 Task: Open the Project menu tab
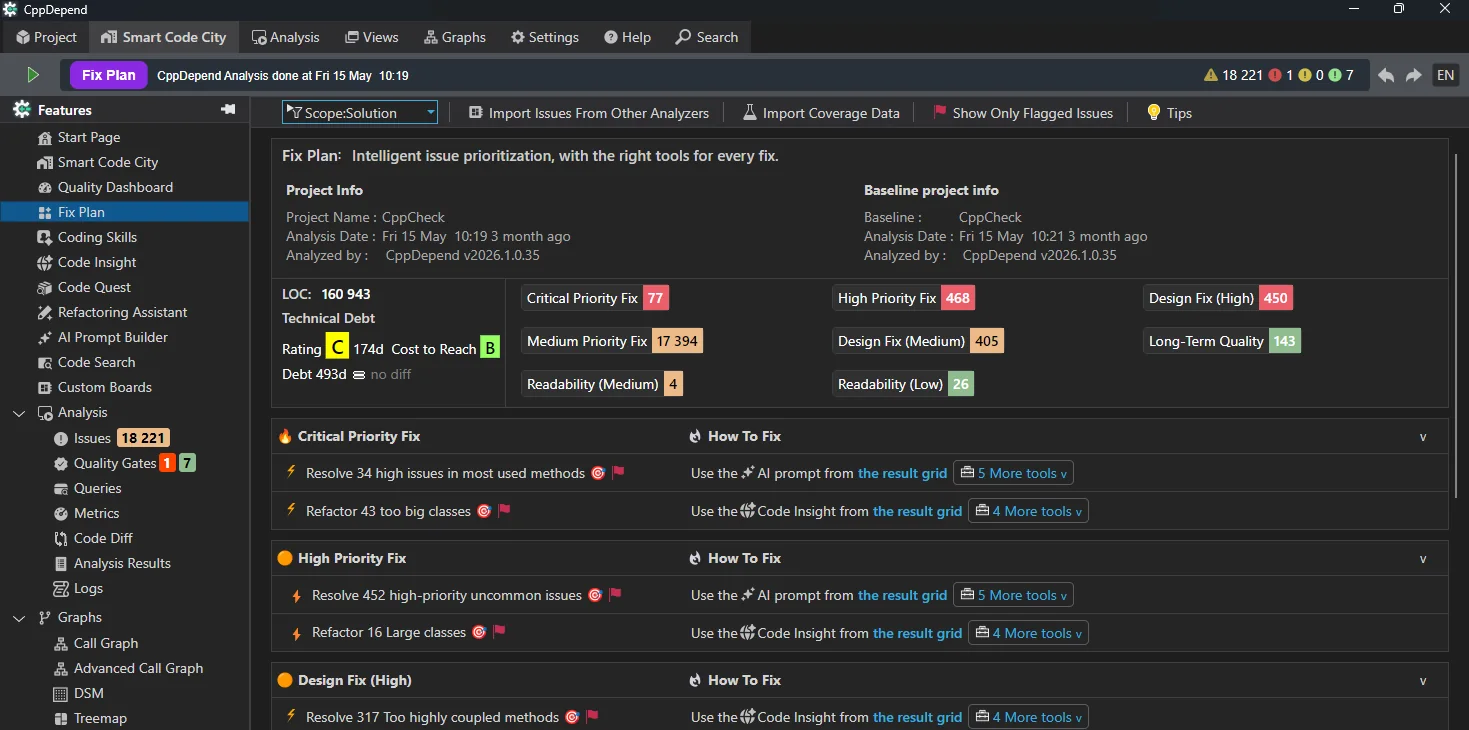pos(46,37)
